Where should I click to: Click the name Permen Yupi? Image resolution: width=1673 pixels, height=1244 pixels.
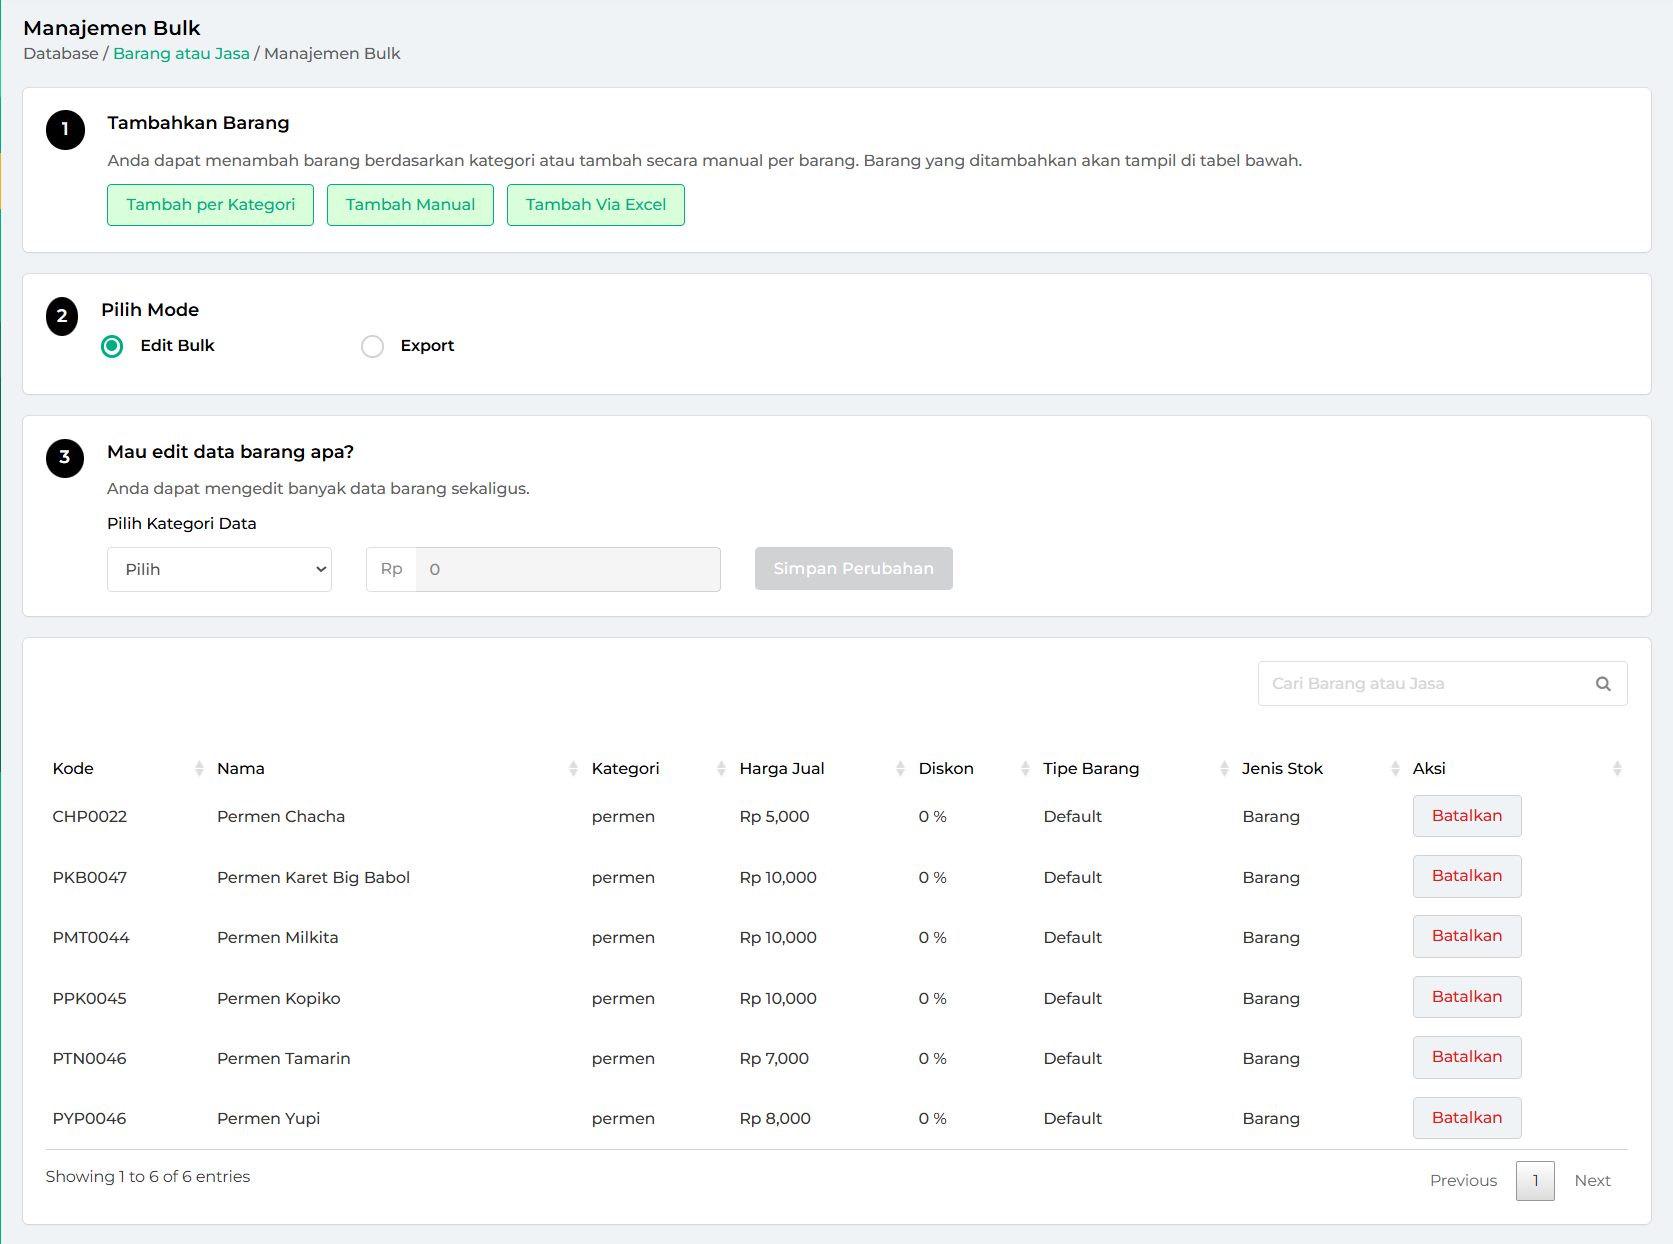coord(269,1119)
